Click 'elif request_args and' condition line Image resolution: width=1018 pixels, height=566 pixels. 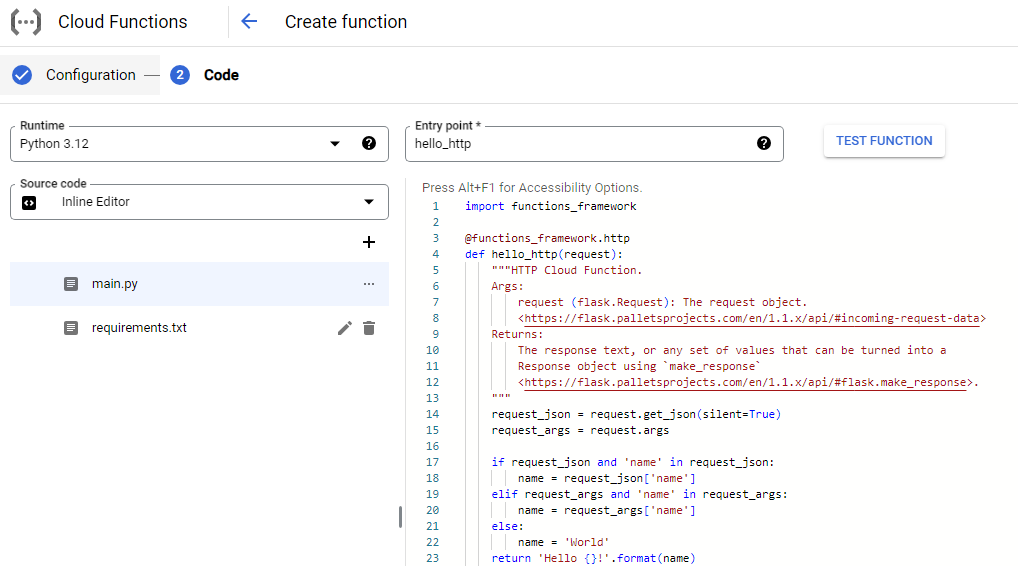(x=639, y=494)
